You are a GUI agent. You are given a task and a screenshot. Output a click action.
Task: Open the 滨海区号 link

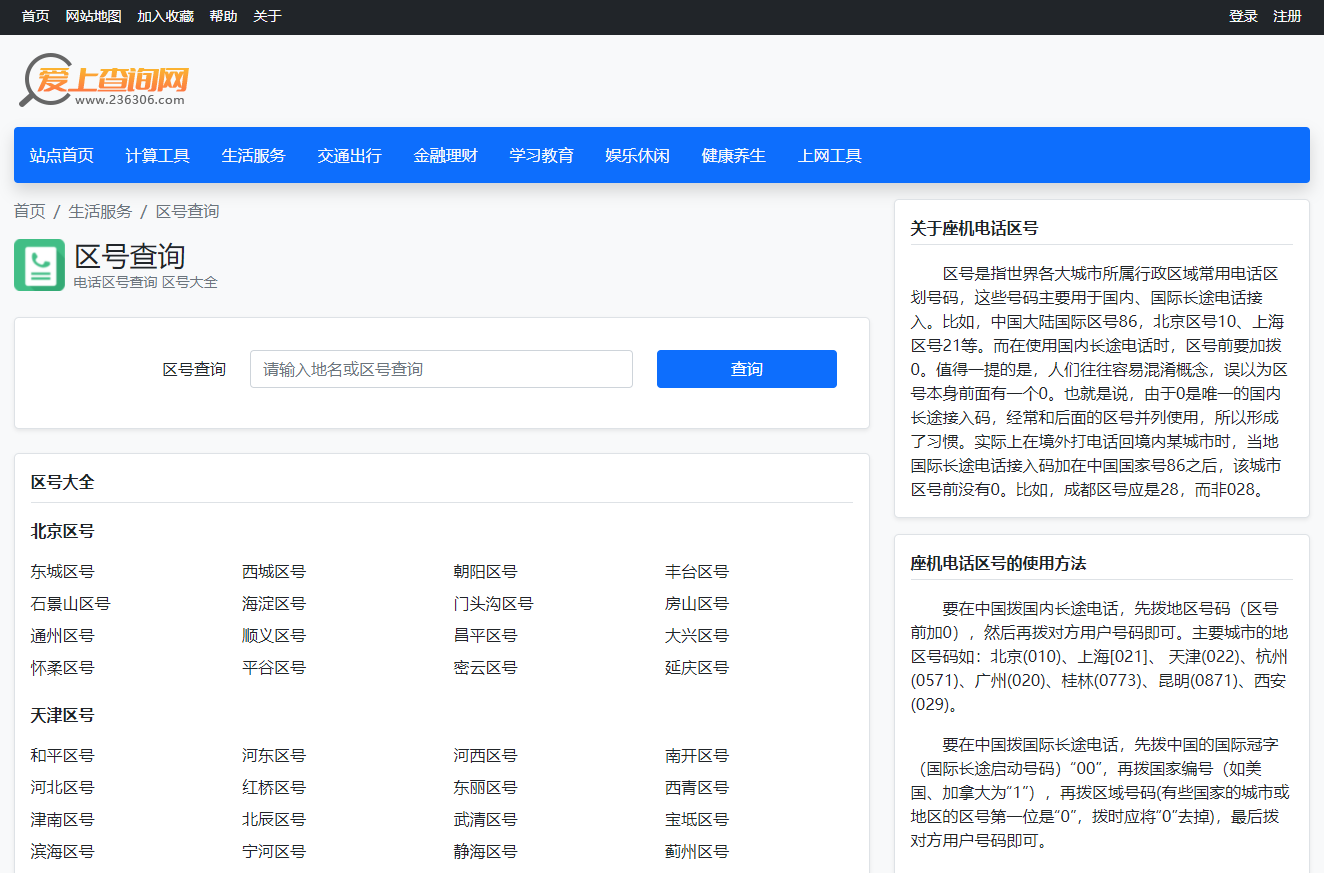pos(62,852)
